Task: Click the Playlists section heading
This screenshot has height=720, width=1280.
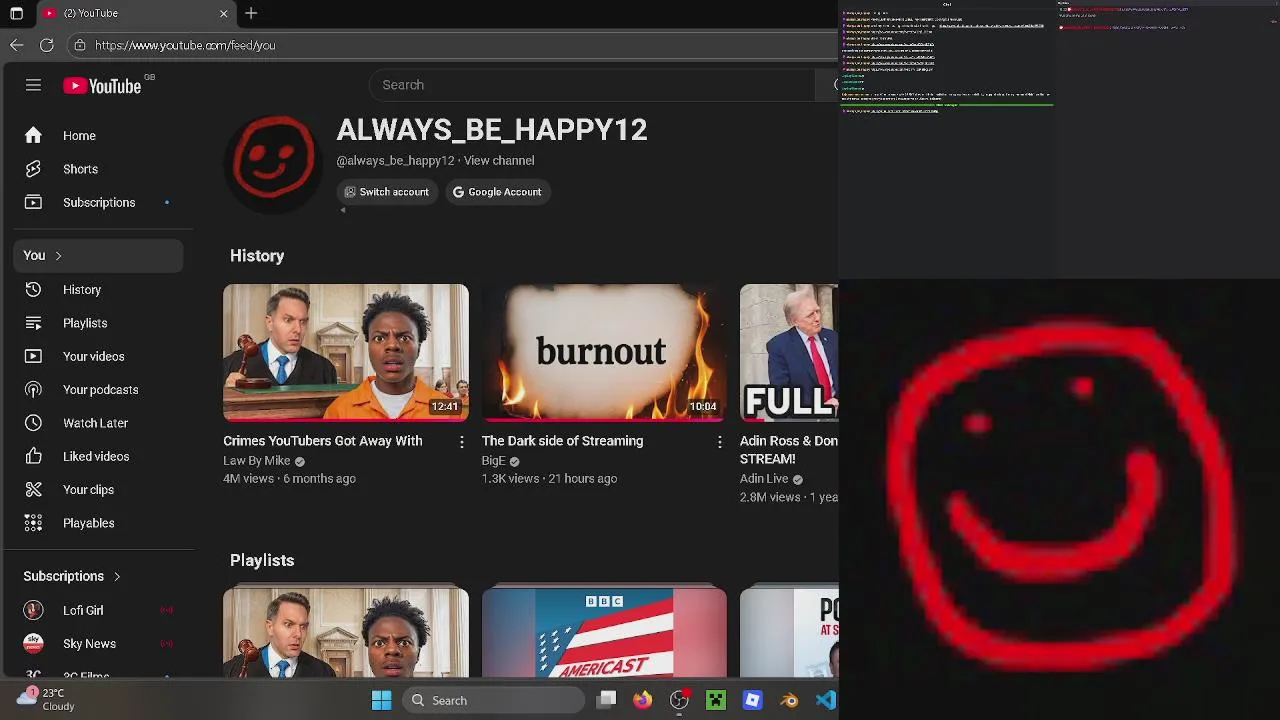Action: [x=262, y=561]
